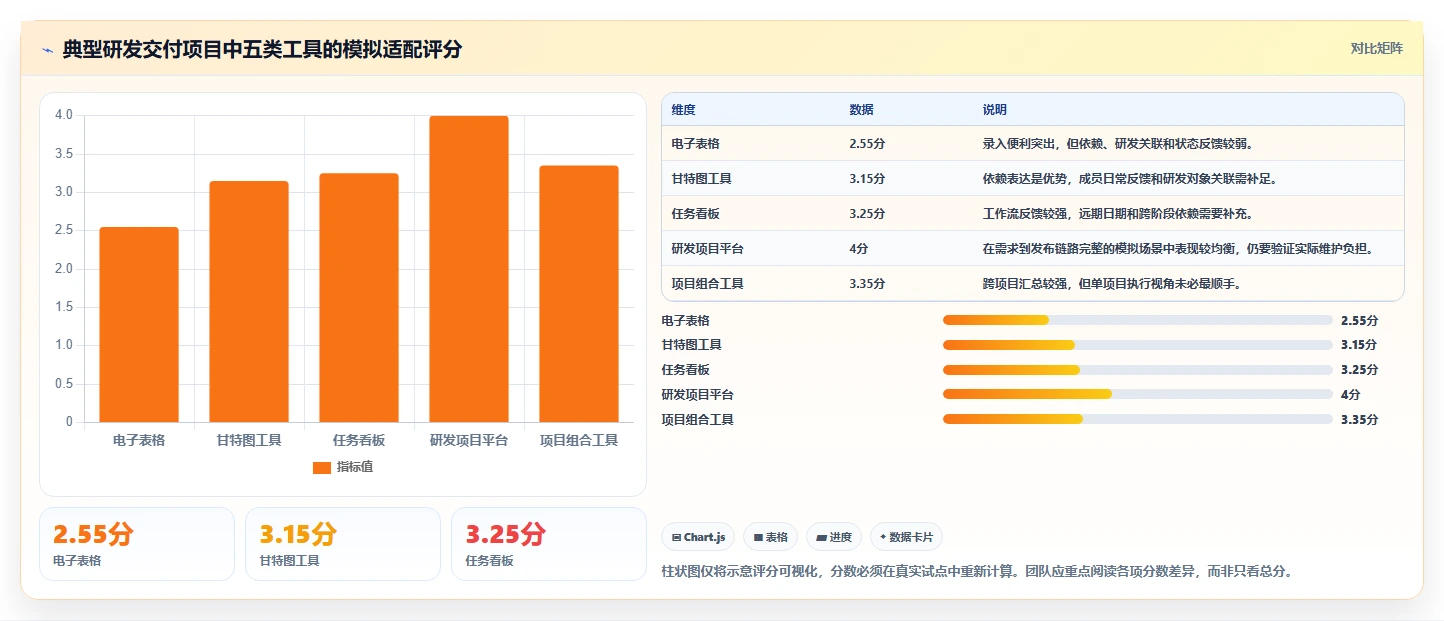Click the 任务看板 table row name
This screenshot has height=621, width=1444.
696,214
